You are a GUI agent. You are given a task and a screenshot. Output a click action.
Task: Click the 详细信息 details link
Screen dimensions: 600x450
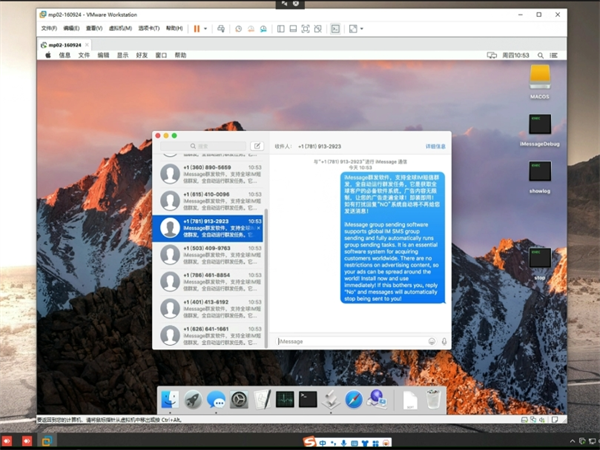[435, 146]
